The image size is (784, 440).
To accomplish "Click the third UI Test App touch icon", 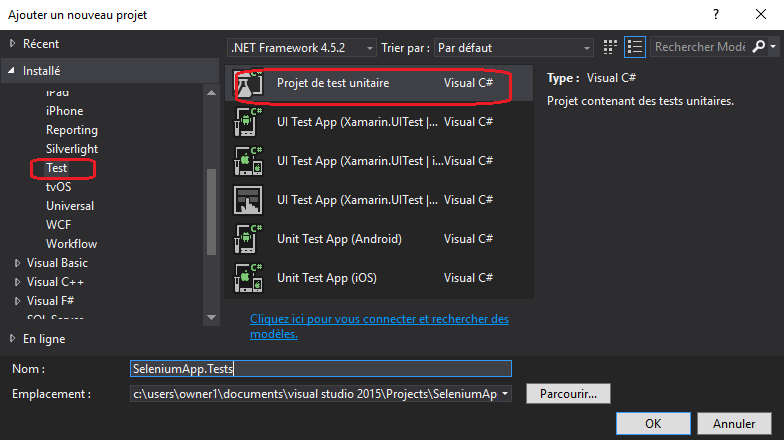I will click(248, 199).
